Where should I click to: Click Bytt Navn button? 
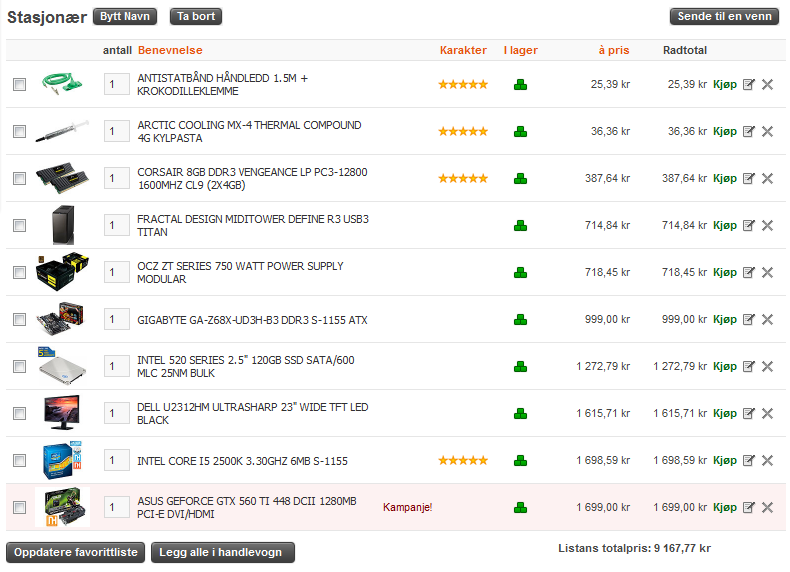(x=125, y=17)
